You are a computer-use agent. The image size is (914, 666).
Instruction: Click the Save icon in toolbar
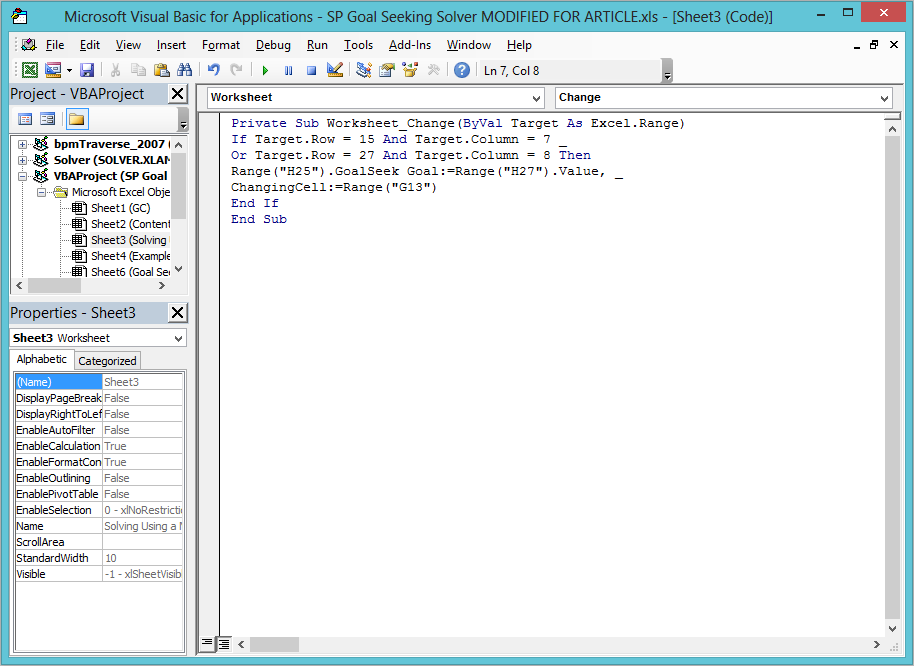point(87,71)
